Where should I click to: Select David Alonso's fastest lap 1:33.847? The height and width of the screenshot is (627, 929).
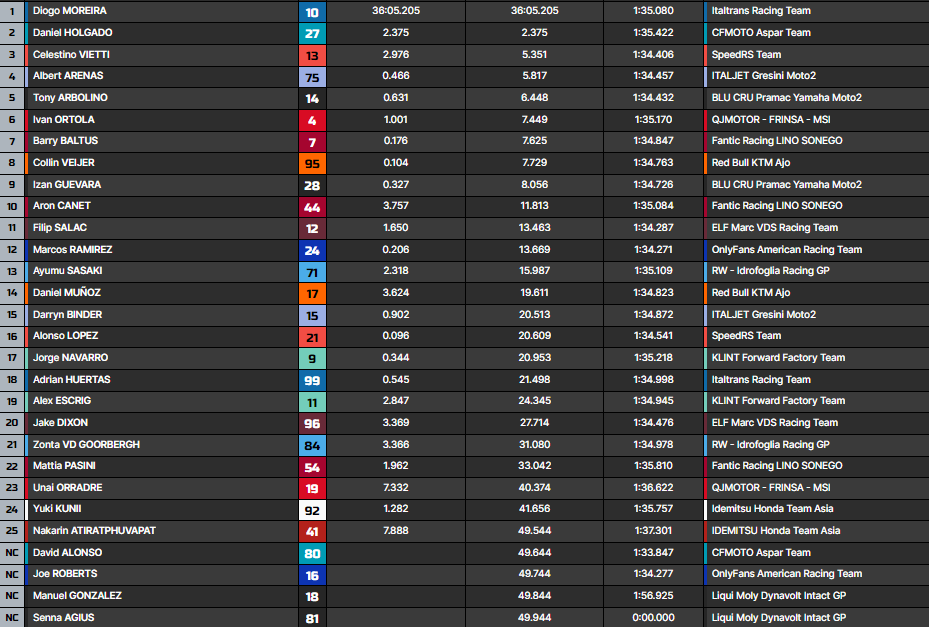(x=653, y=553)
